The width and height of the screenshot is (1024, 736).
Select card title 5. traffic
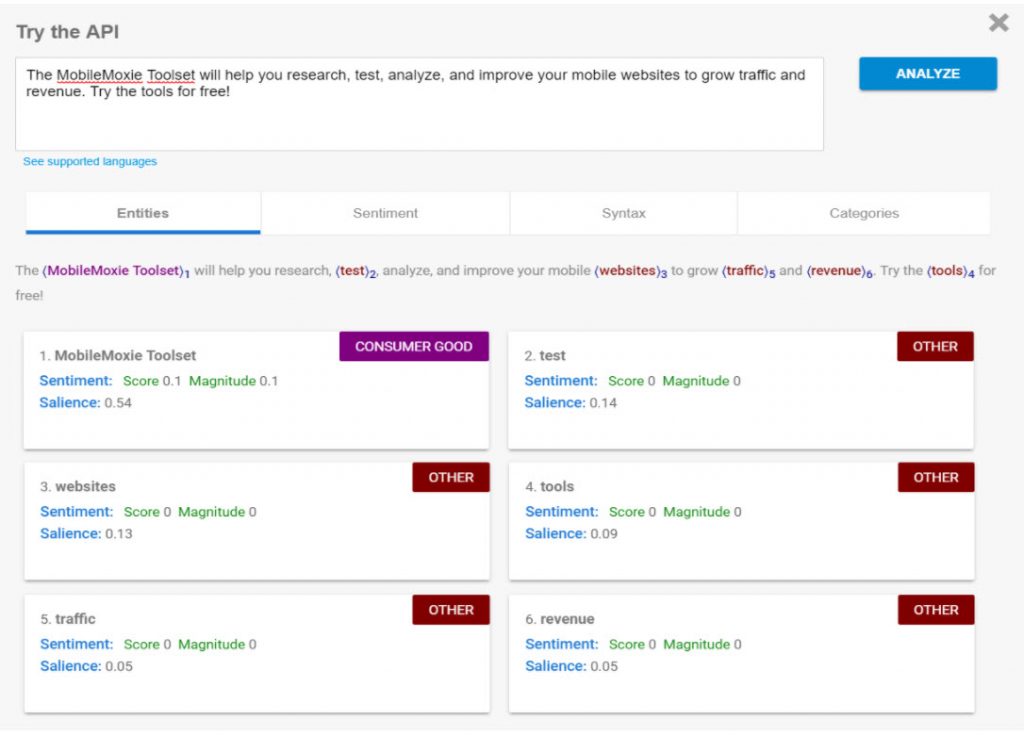pyautogui.click(x=68, y=618)
